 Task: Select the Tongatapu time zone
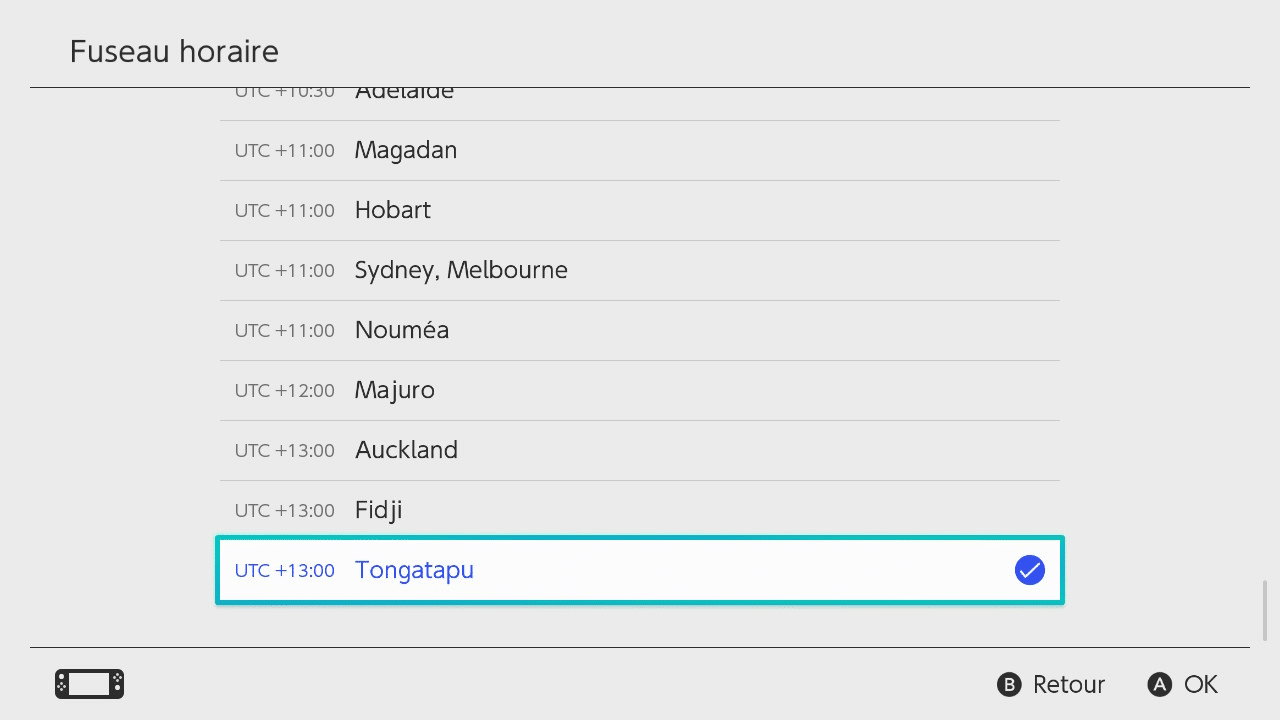point(640,570)
